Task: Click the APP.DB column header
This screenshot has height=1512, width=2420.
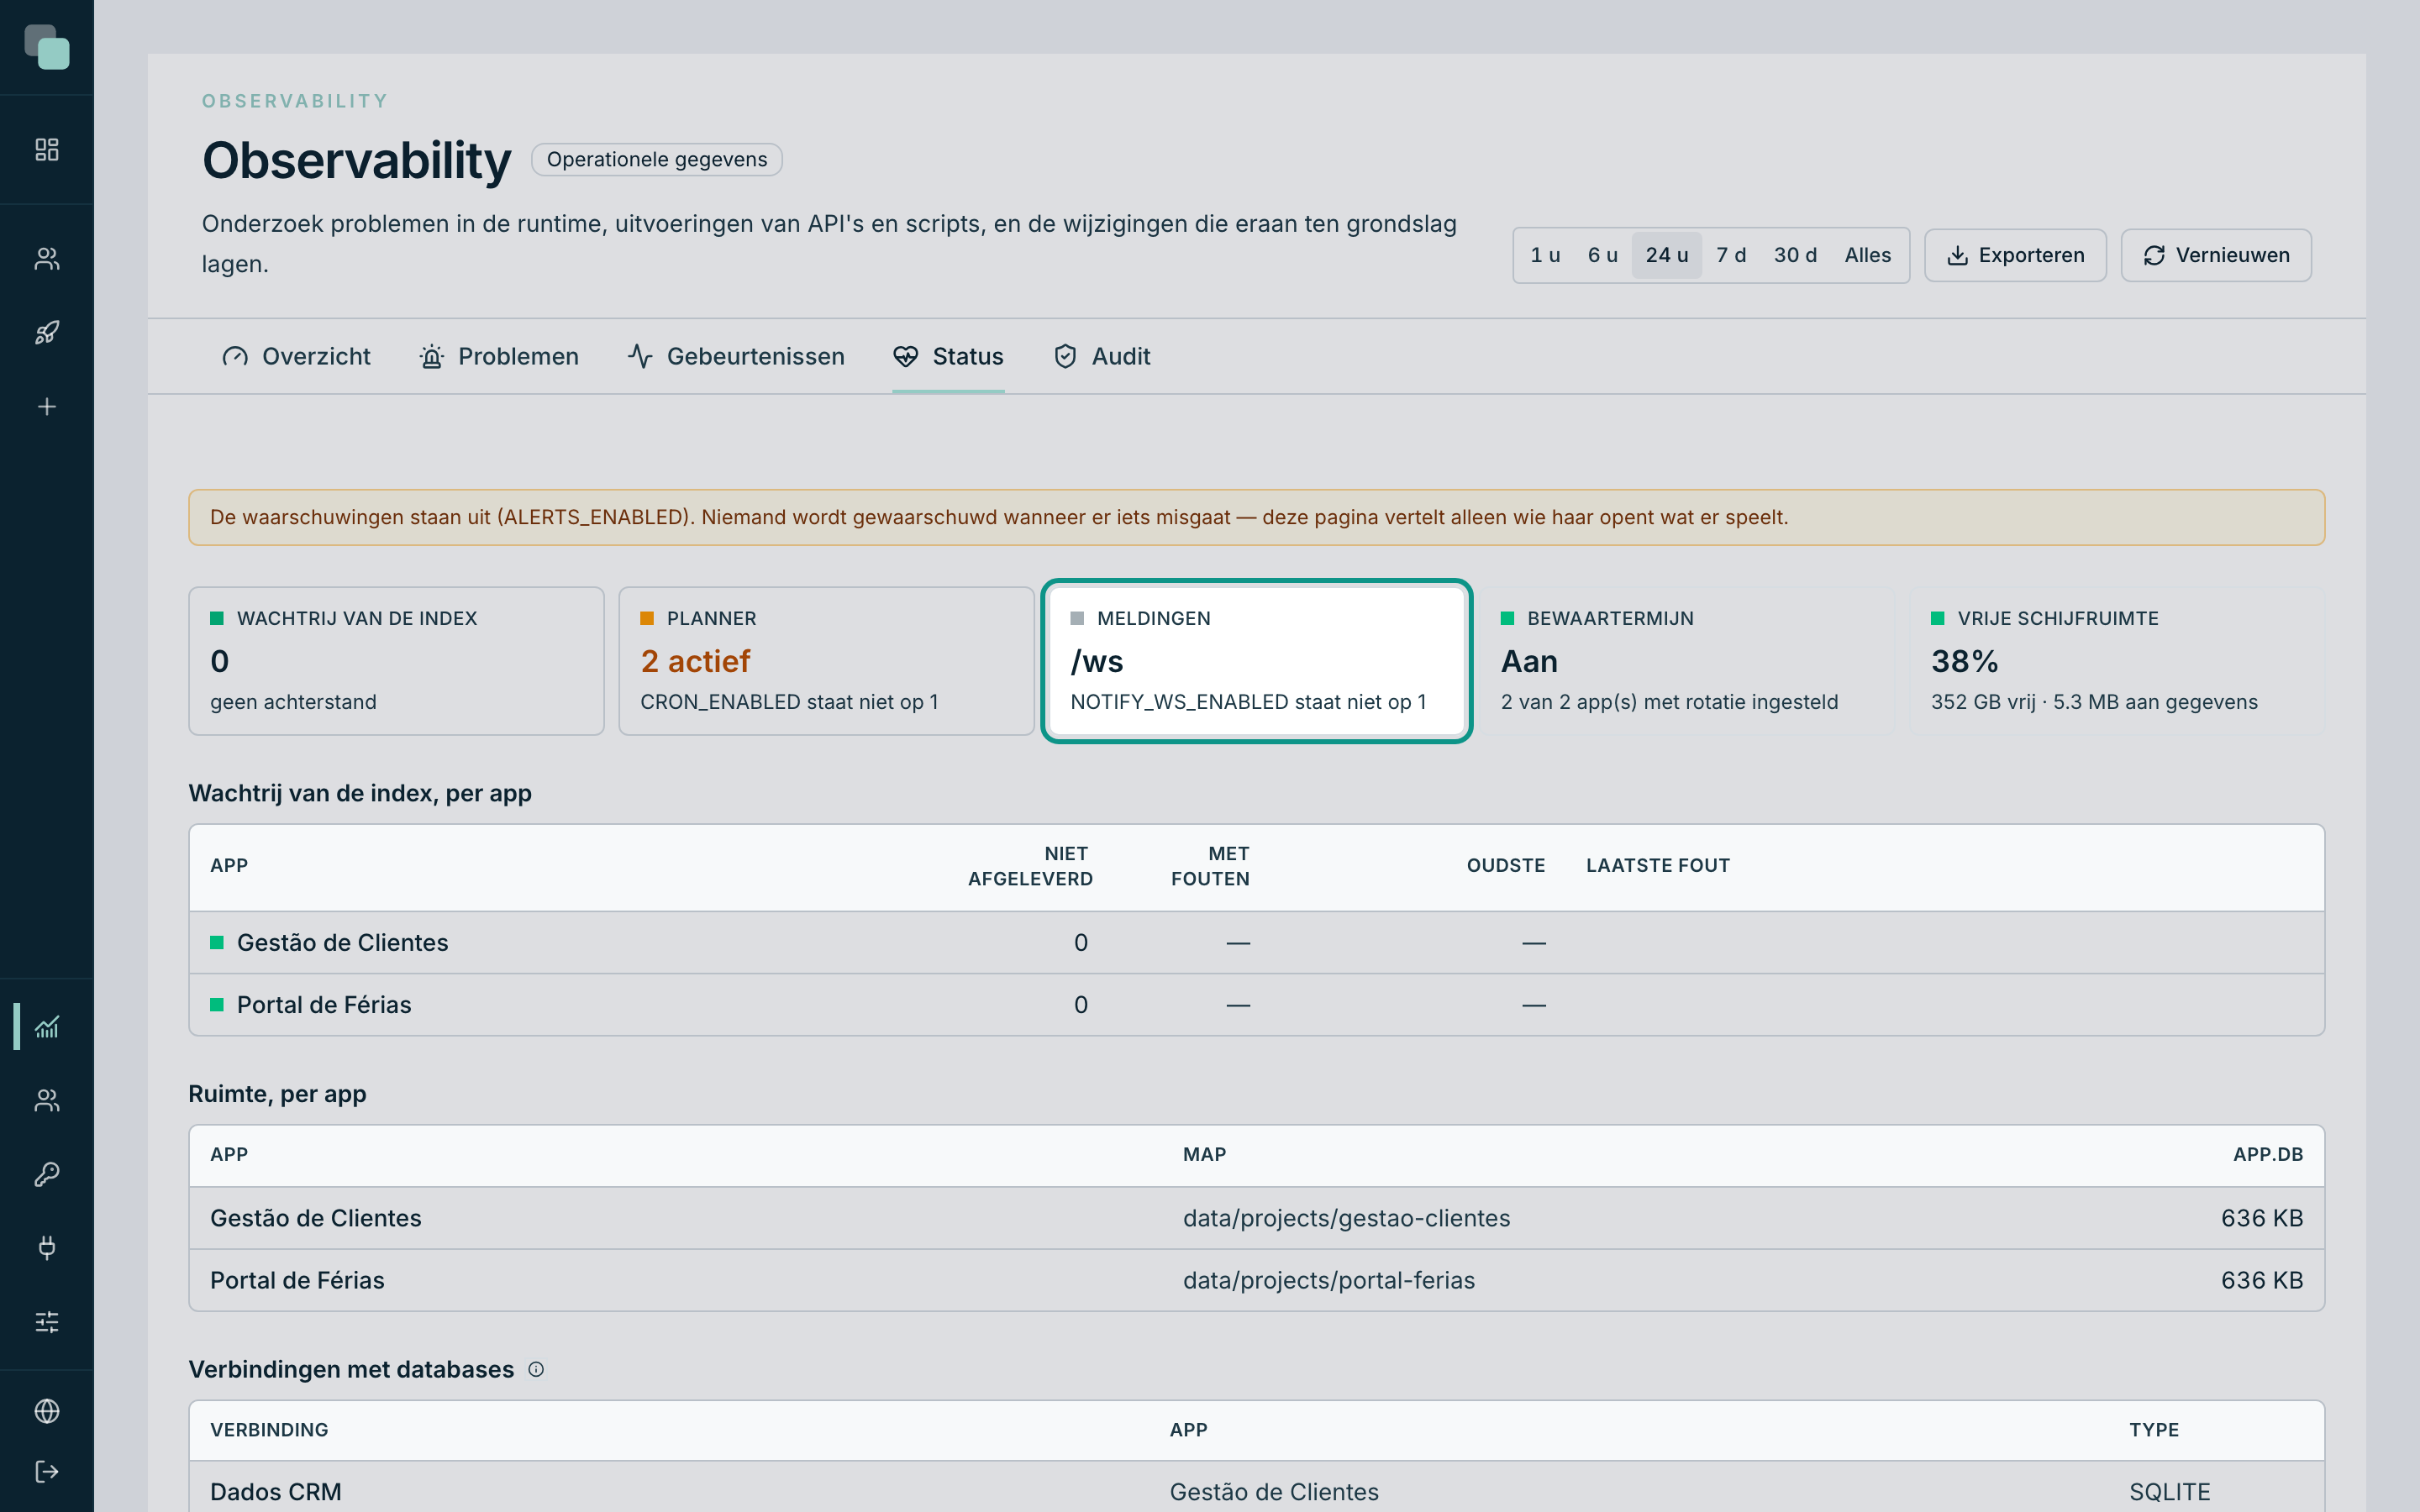Action: tap(2267, 1154)
